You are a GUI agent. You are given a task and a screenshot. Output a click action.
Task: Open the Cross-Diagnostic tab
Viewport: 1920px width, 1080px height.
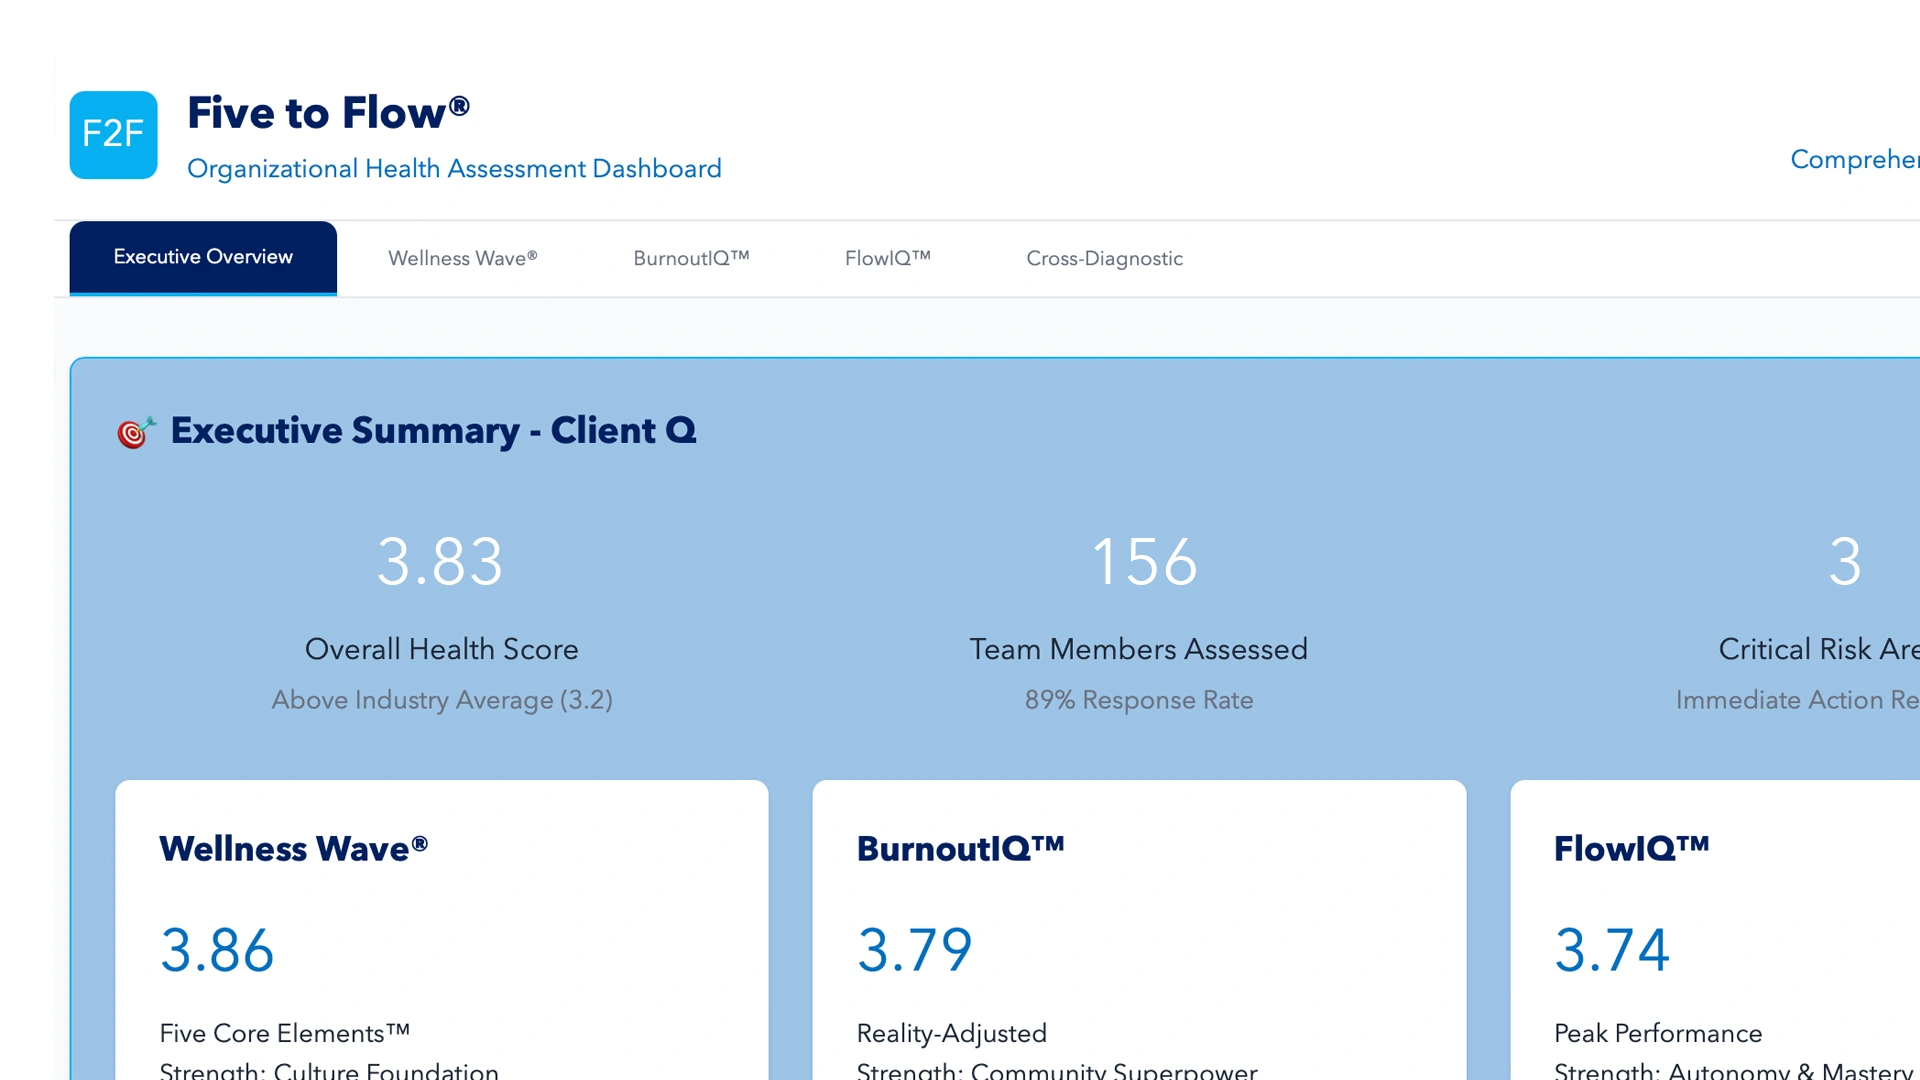1104,258
